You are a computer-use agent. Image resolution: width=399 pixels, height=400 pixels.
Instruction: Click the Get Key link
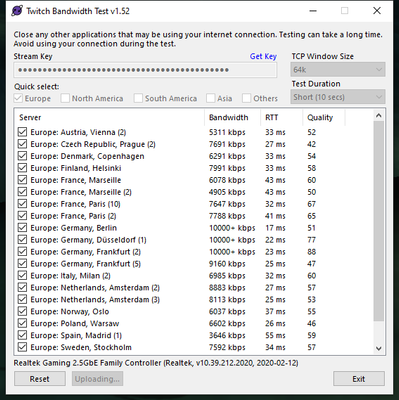pyautogui.click(x=263, y=56)
